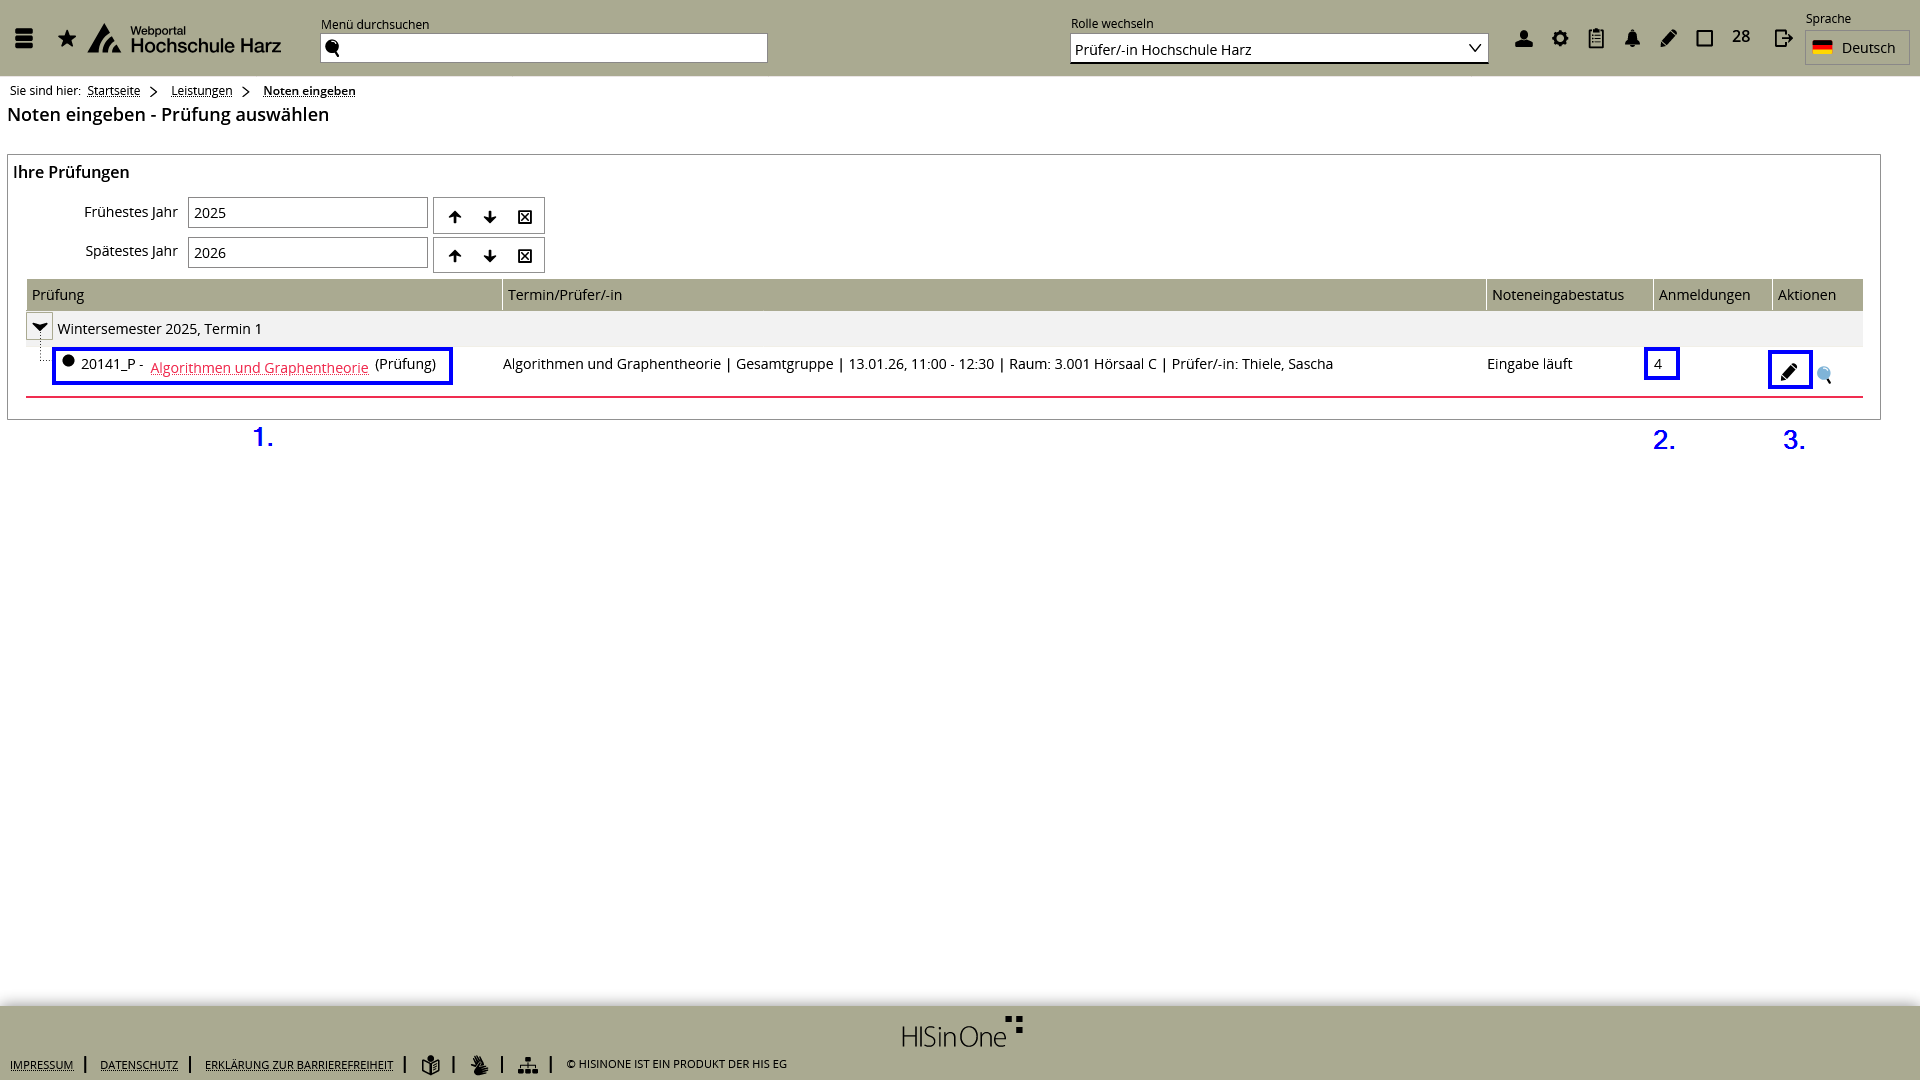Clear the Frühestes Jahr field
The height and width of the screenshot is (1080, 1920).
point(525,217)
